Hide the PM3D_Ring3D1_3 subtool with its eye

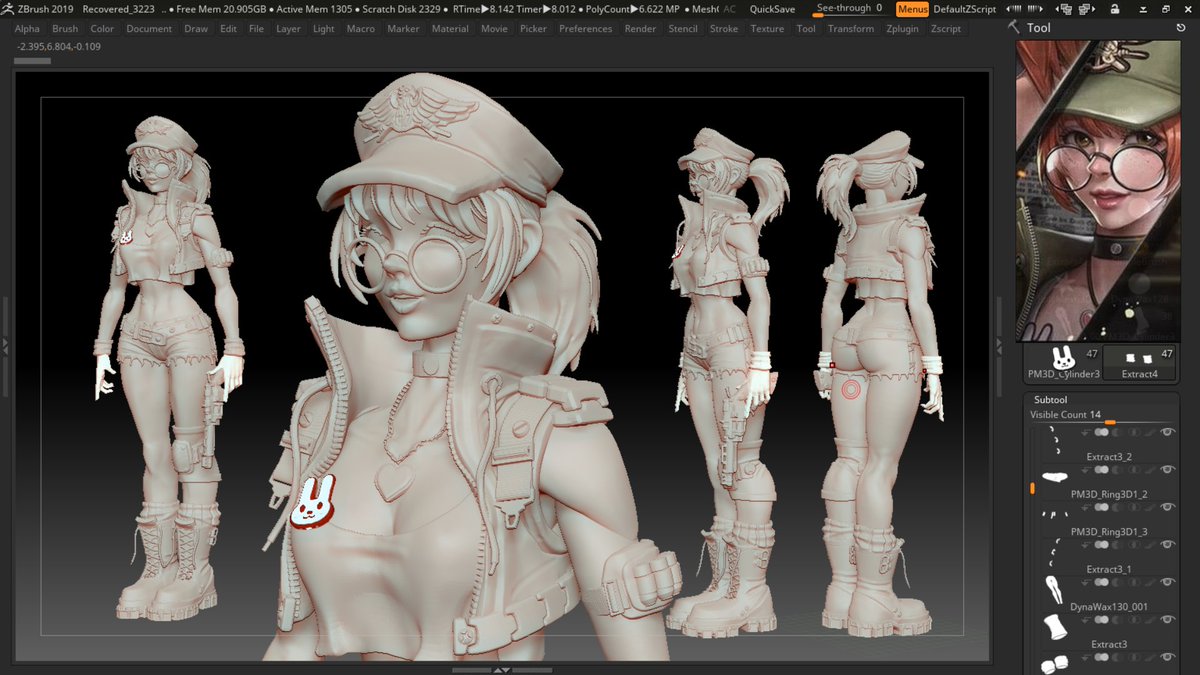point(1167,507)
